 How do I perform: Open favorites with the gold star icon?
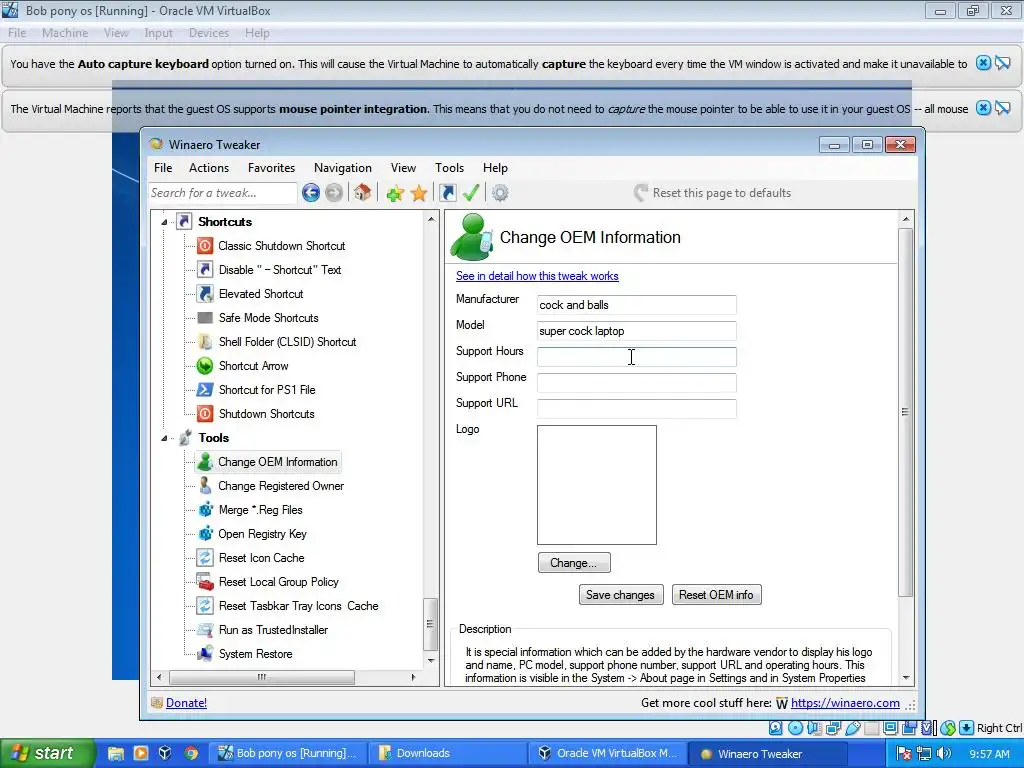pos(419,193)
